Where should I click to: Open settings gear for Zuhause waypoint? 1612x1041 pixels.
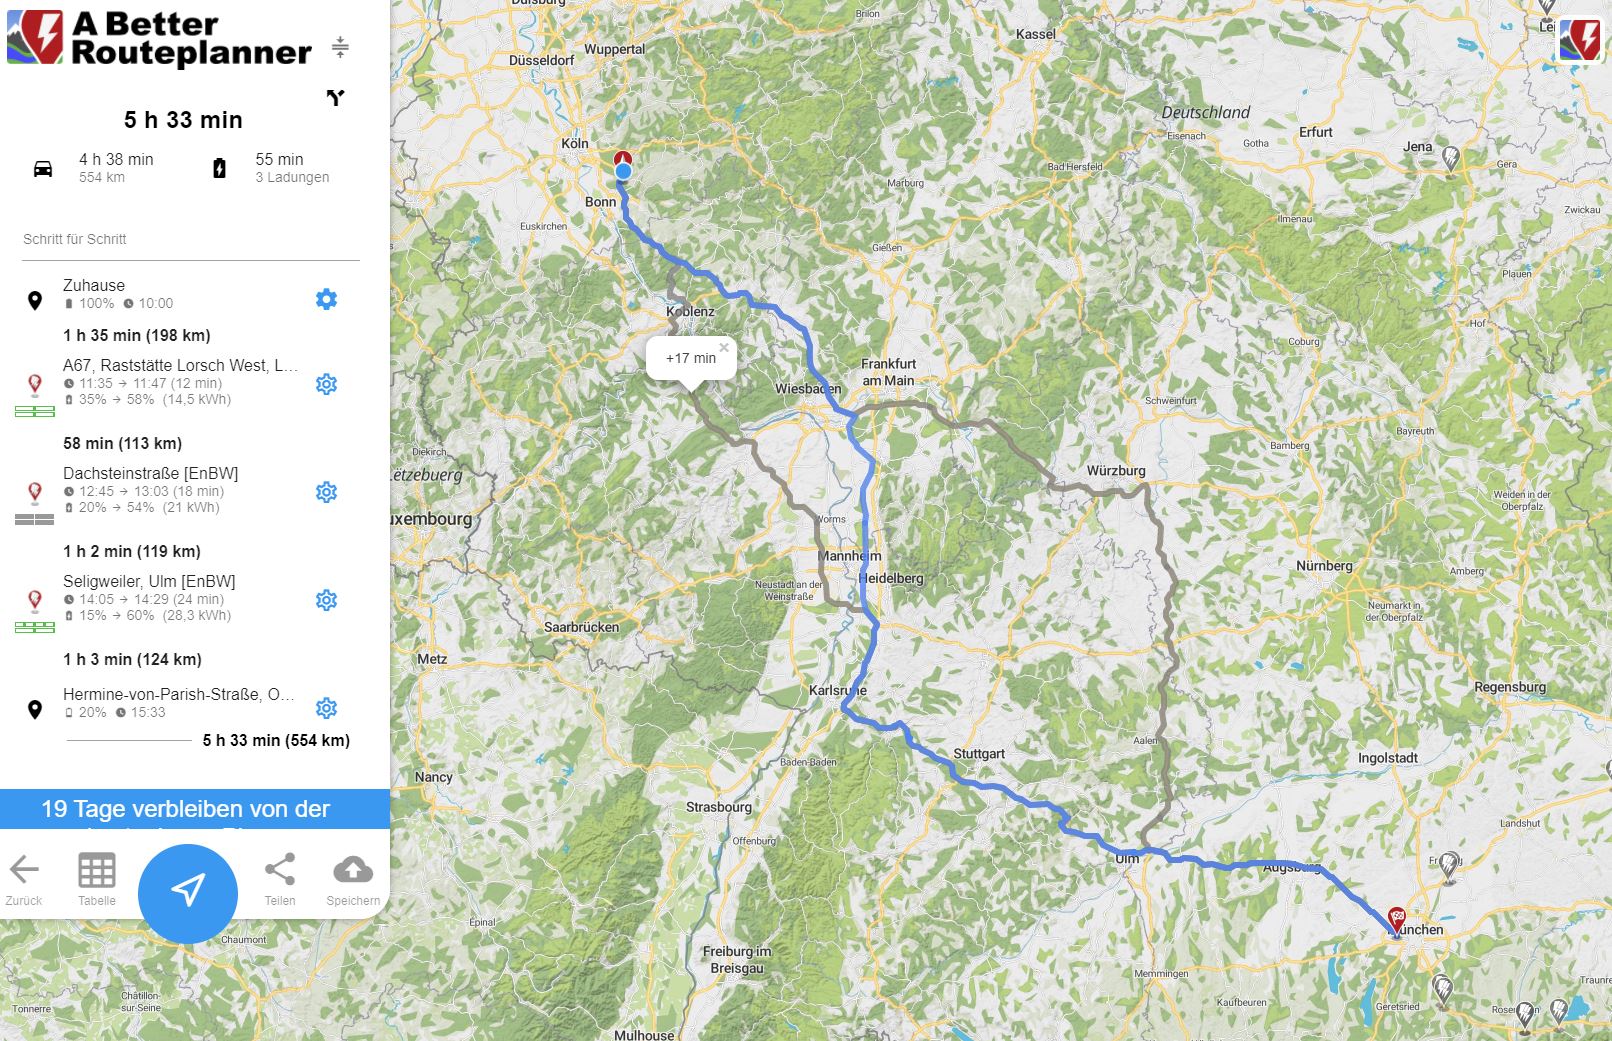[x=326, y=299]
